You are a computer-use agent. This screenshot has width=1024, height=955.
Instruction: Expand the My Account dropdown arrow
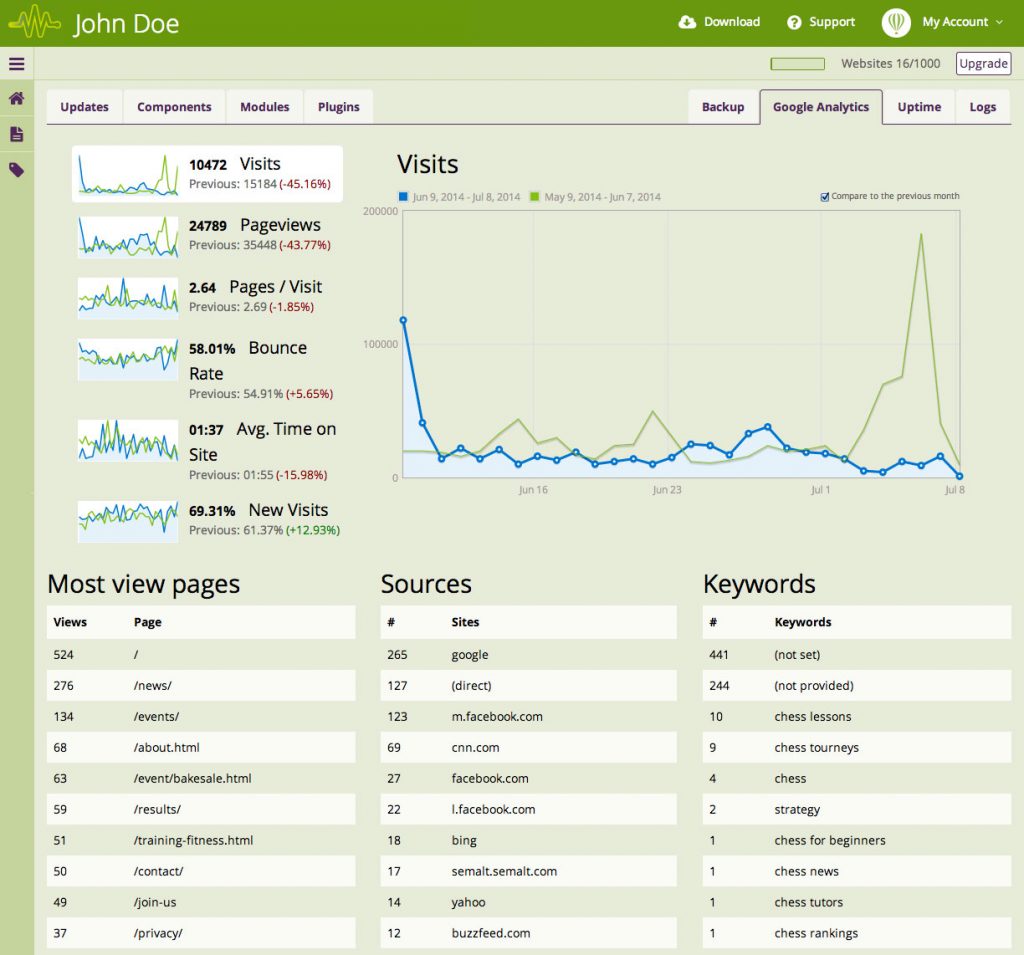[x=999, y=22]
